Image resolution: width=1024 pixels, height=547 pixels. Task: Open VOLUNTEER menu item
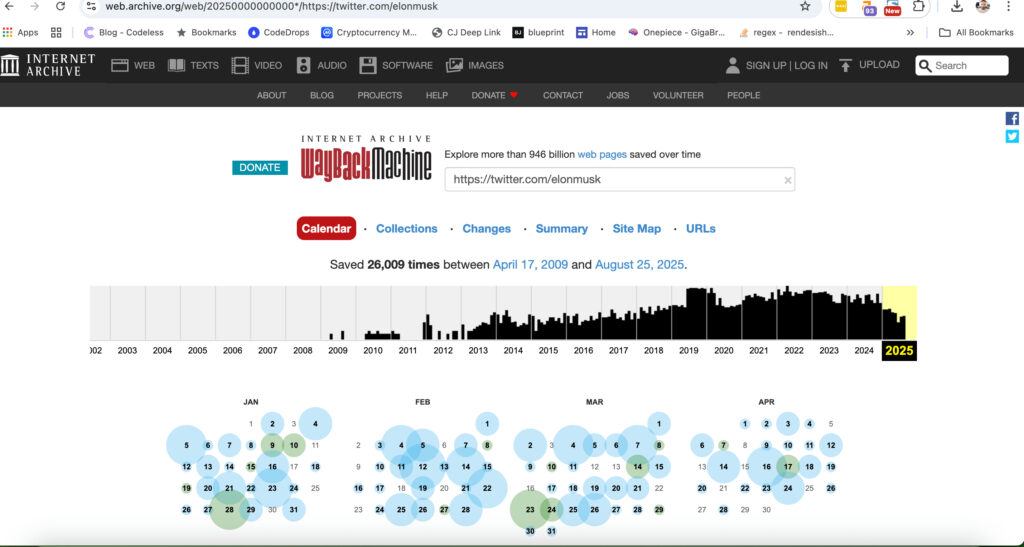678,95
